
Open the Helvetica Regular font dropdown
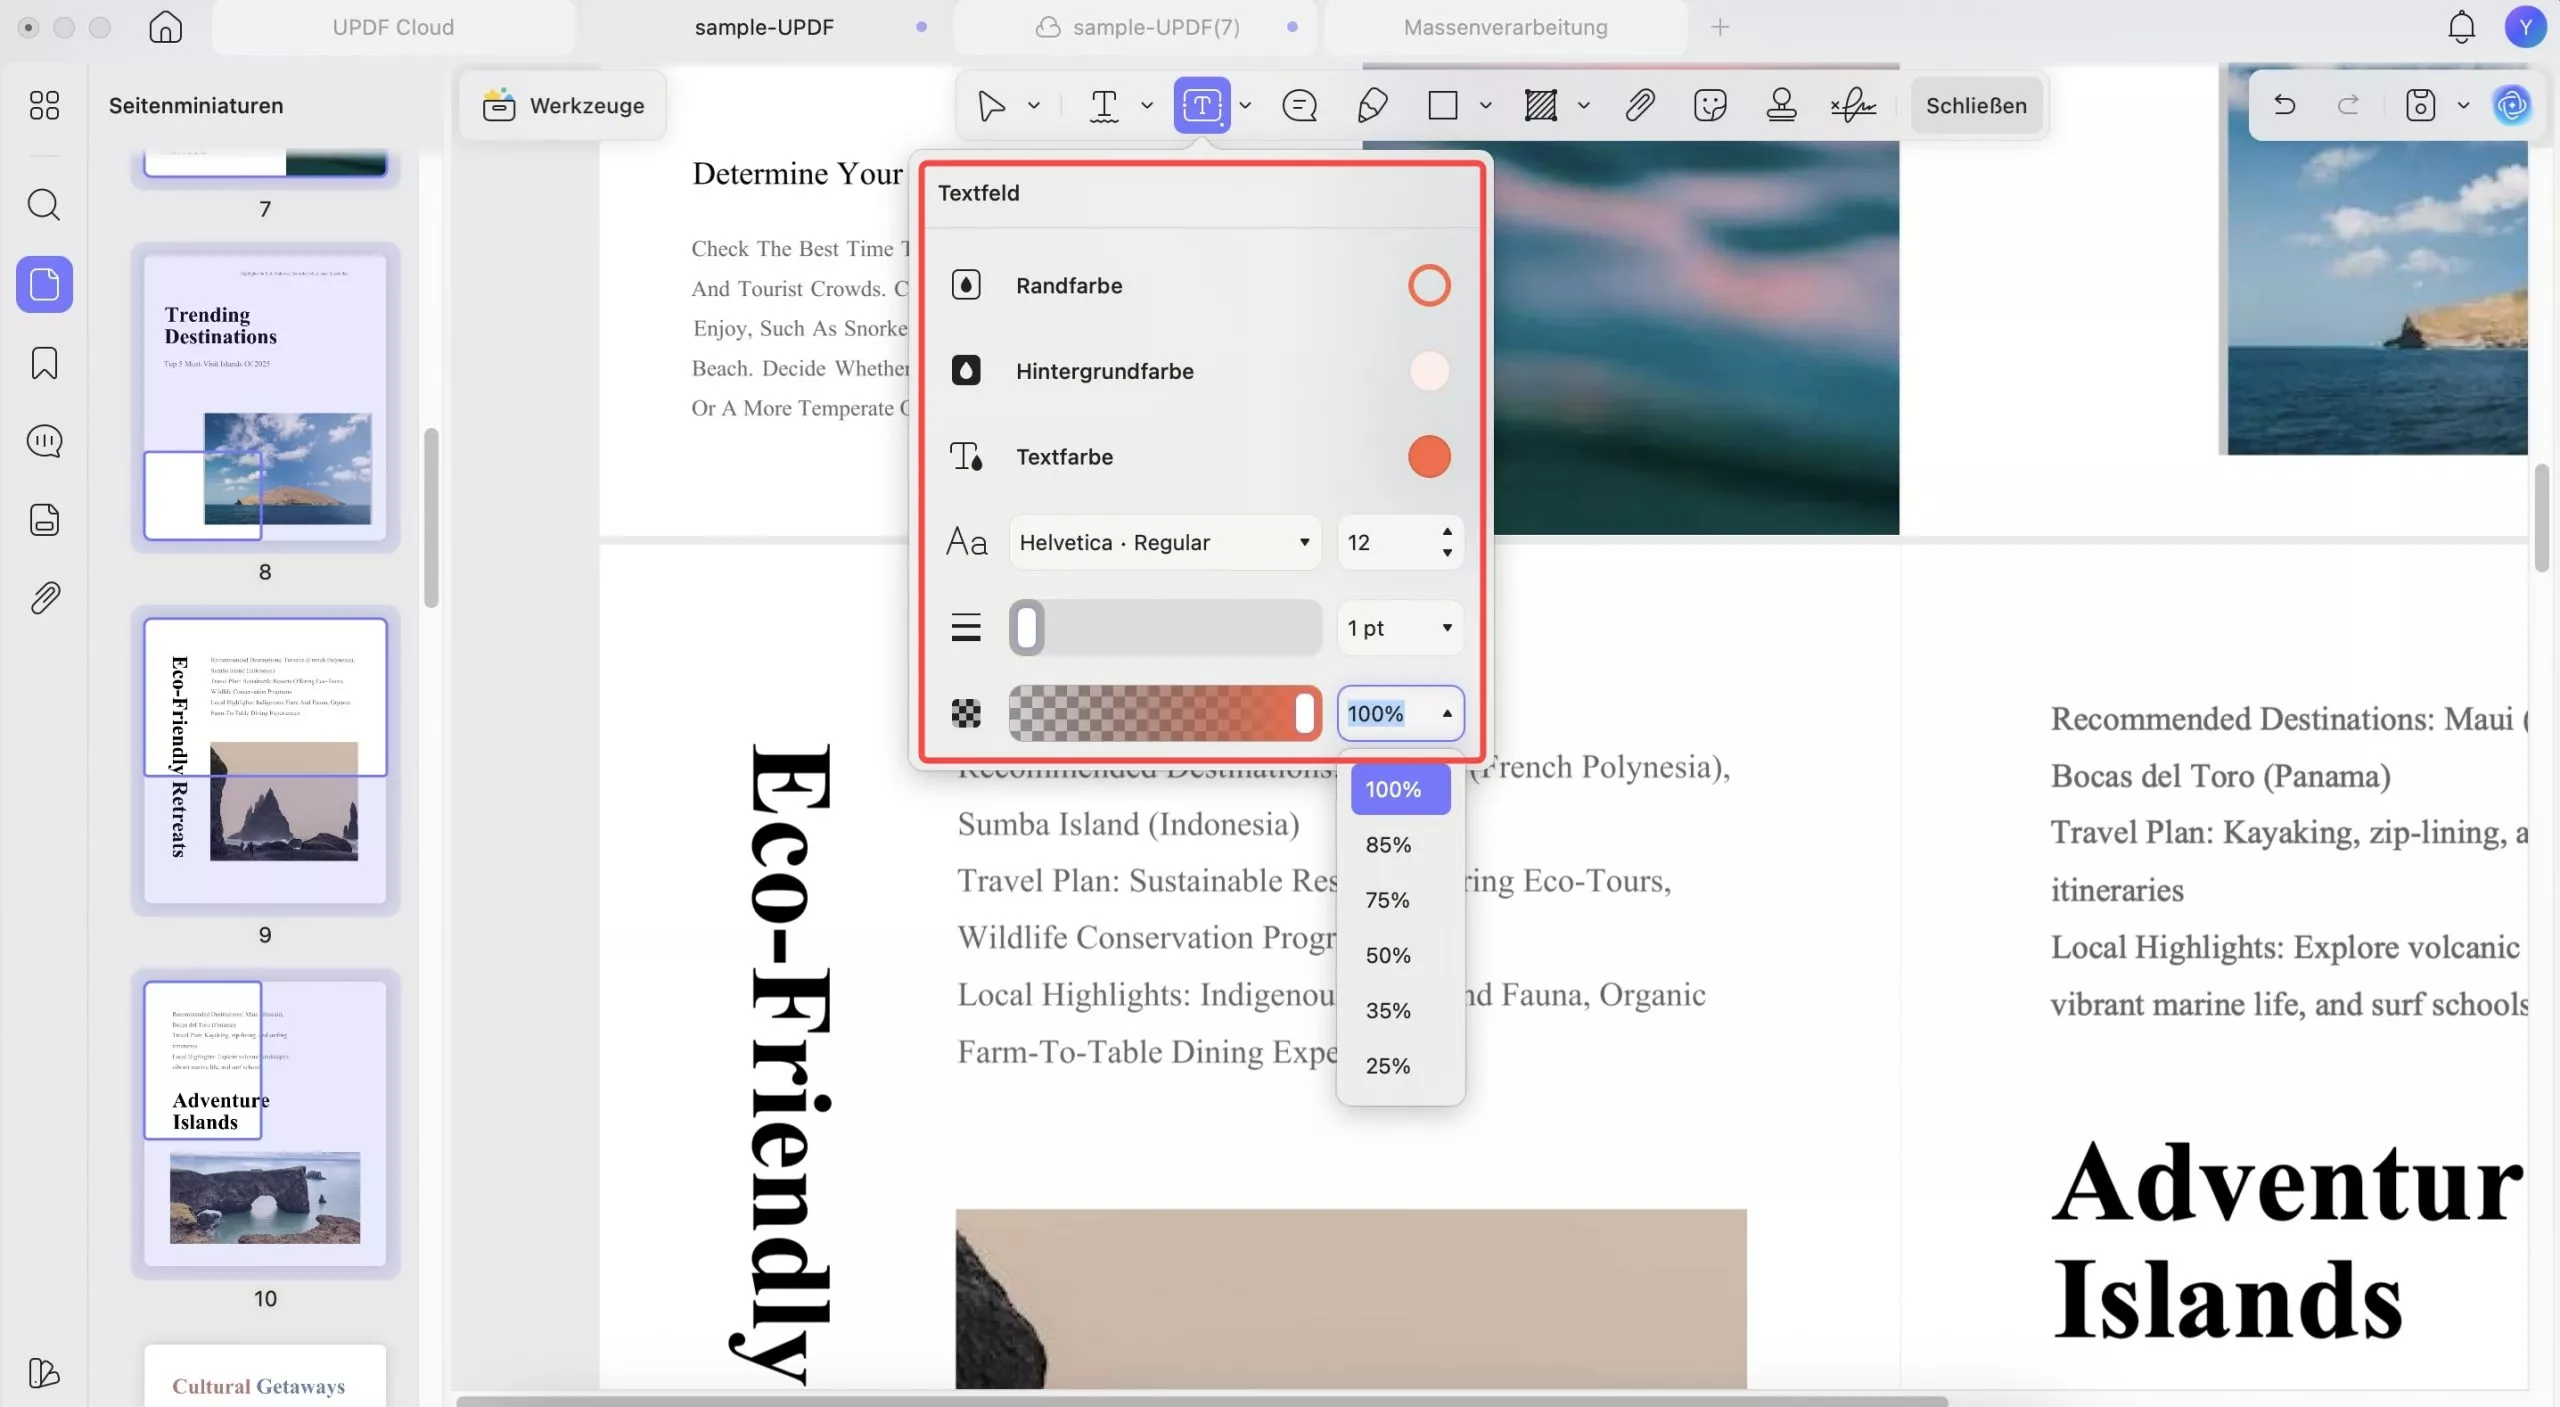(x=1165, y=542)
